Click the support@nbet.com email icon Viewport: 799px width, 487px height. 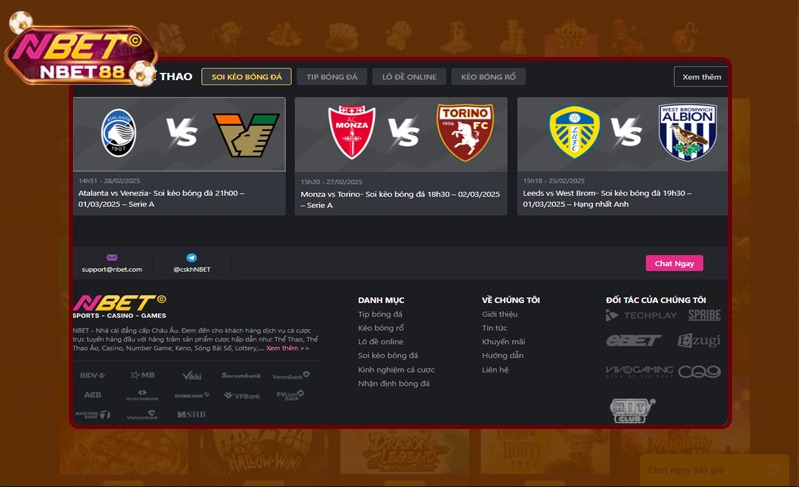112,258
